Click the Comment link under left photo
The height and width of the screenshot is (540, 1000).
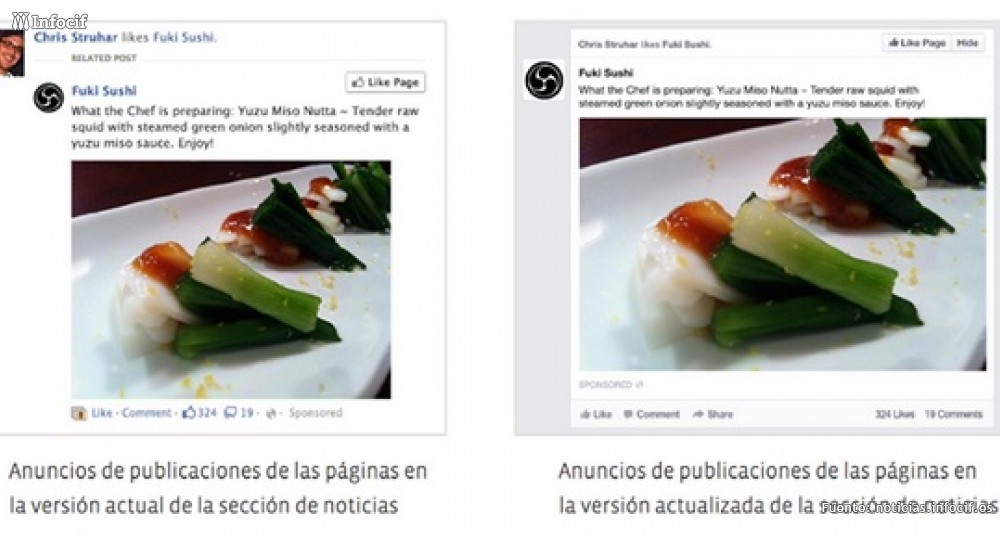[146, 413]
